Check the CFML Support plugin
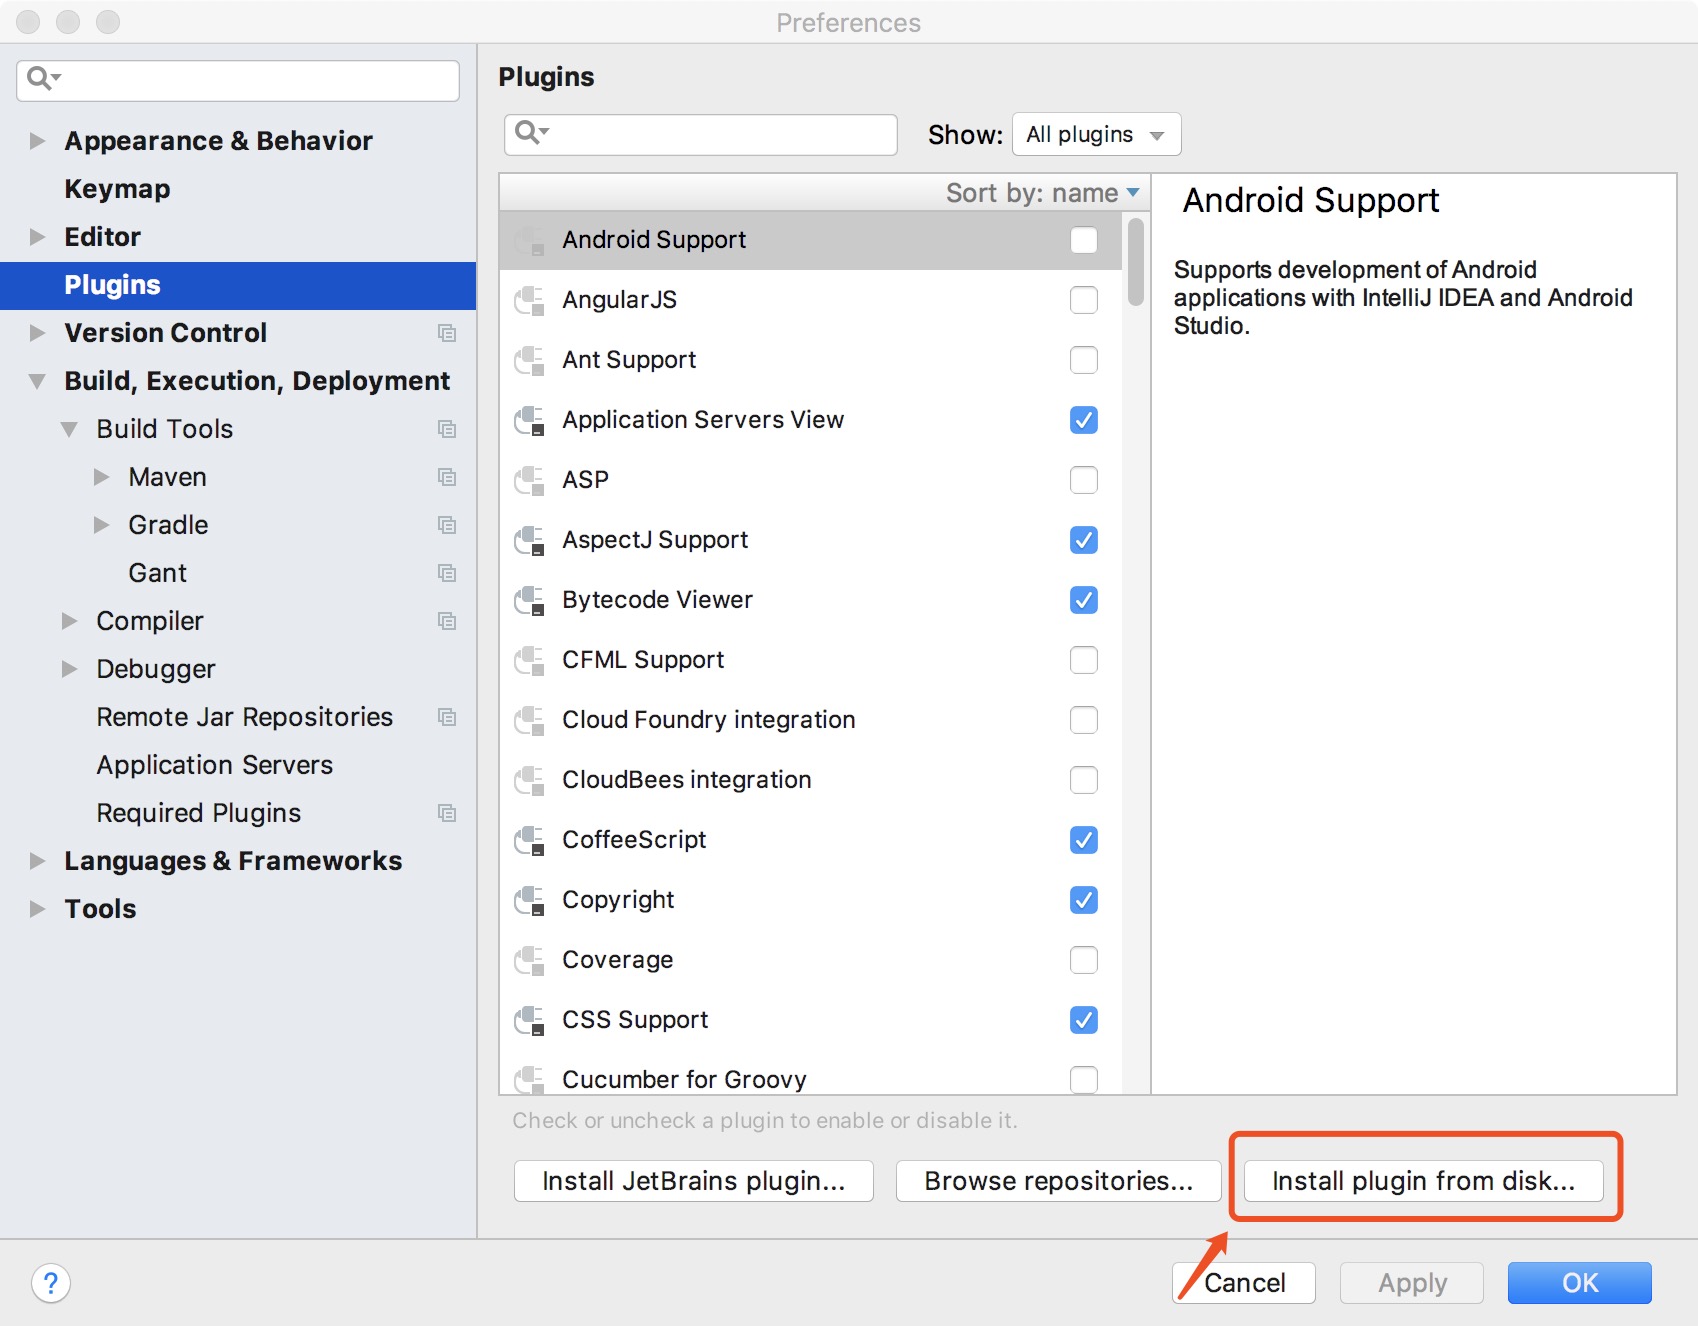The height and width of the screenshot is (1326, 1698). pyautogui.click(x=1084, y=660)
